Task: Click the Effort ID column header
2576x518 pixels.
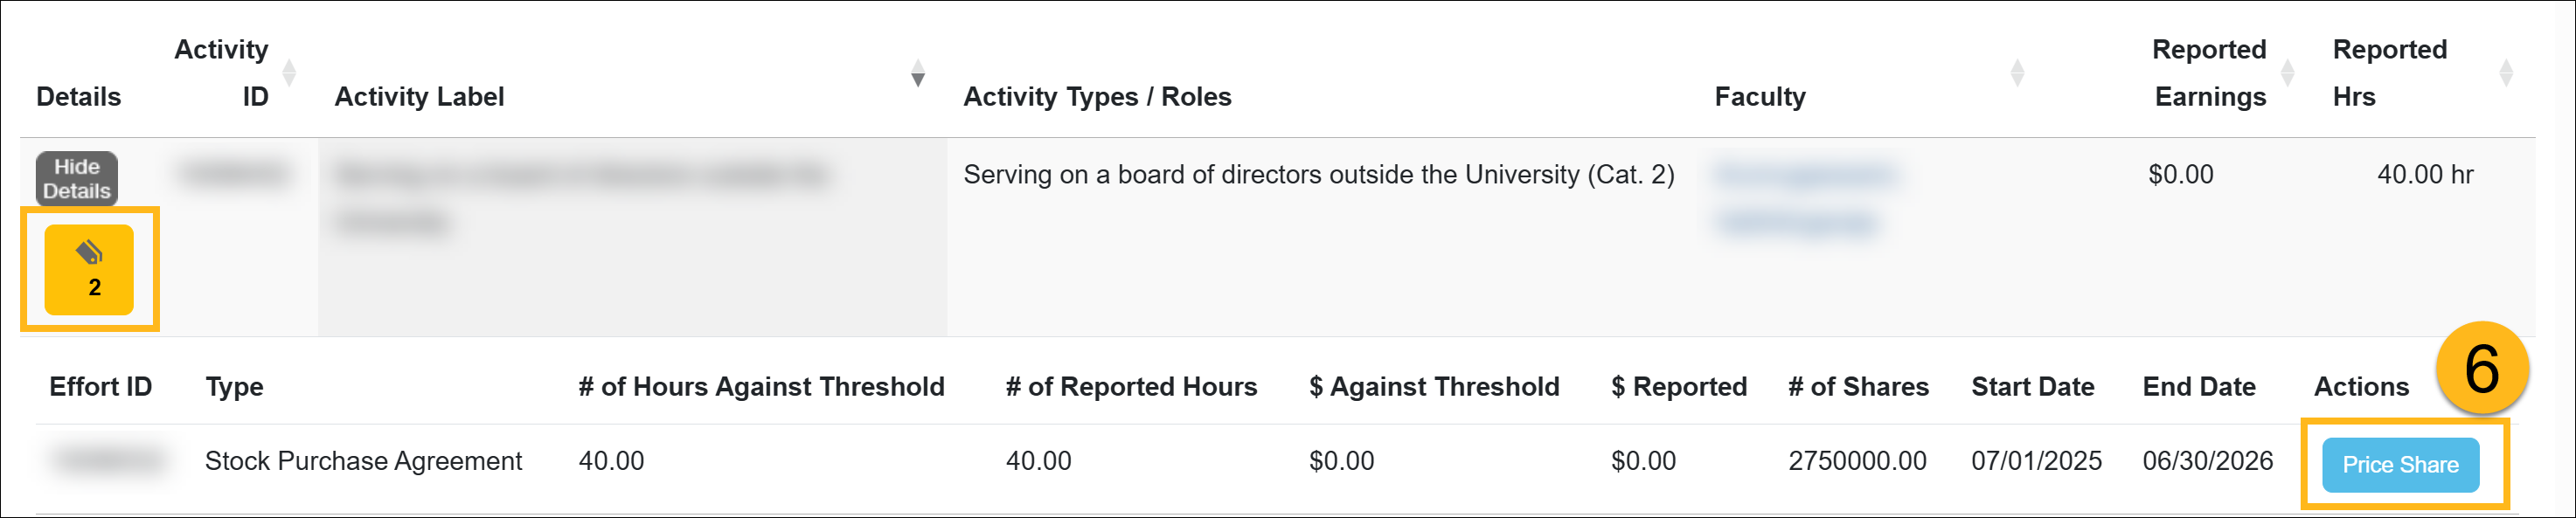Action: pyautogui.click(x=100, y=387)
